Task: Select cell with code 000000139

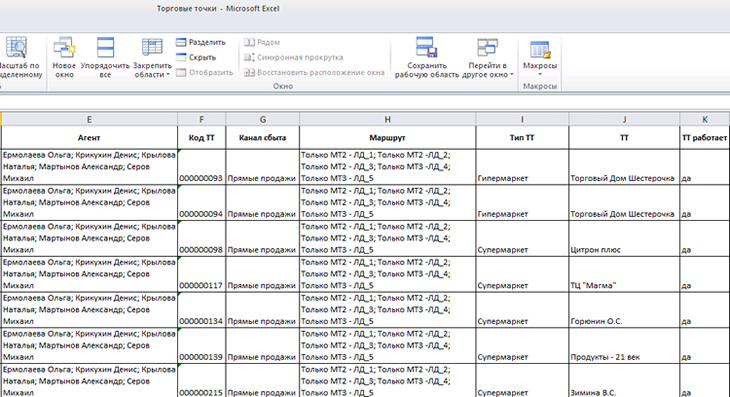Action: 202,346
